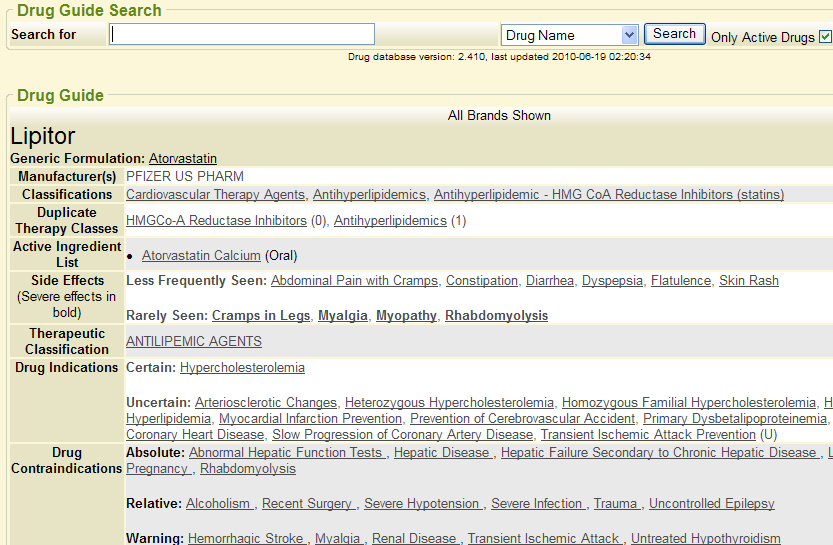Open the Myopathy side effect link
Screen dimensions: 833x545
coord(406,315)
